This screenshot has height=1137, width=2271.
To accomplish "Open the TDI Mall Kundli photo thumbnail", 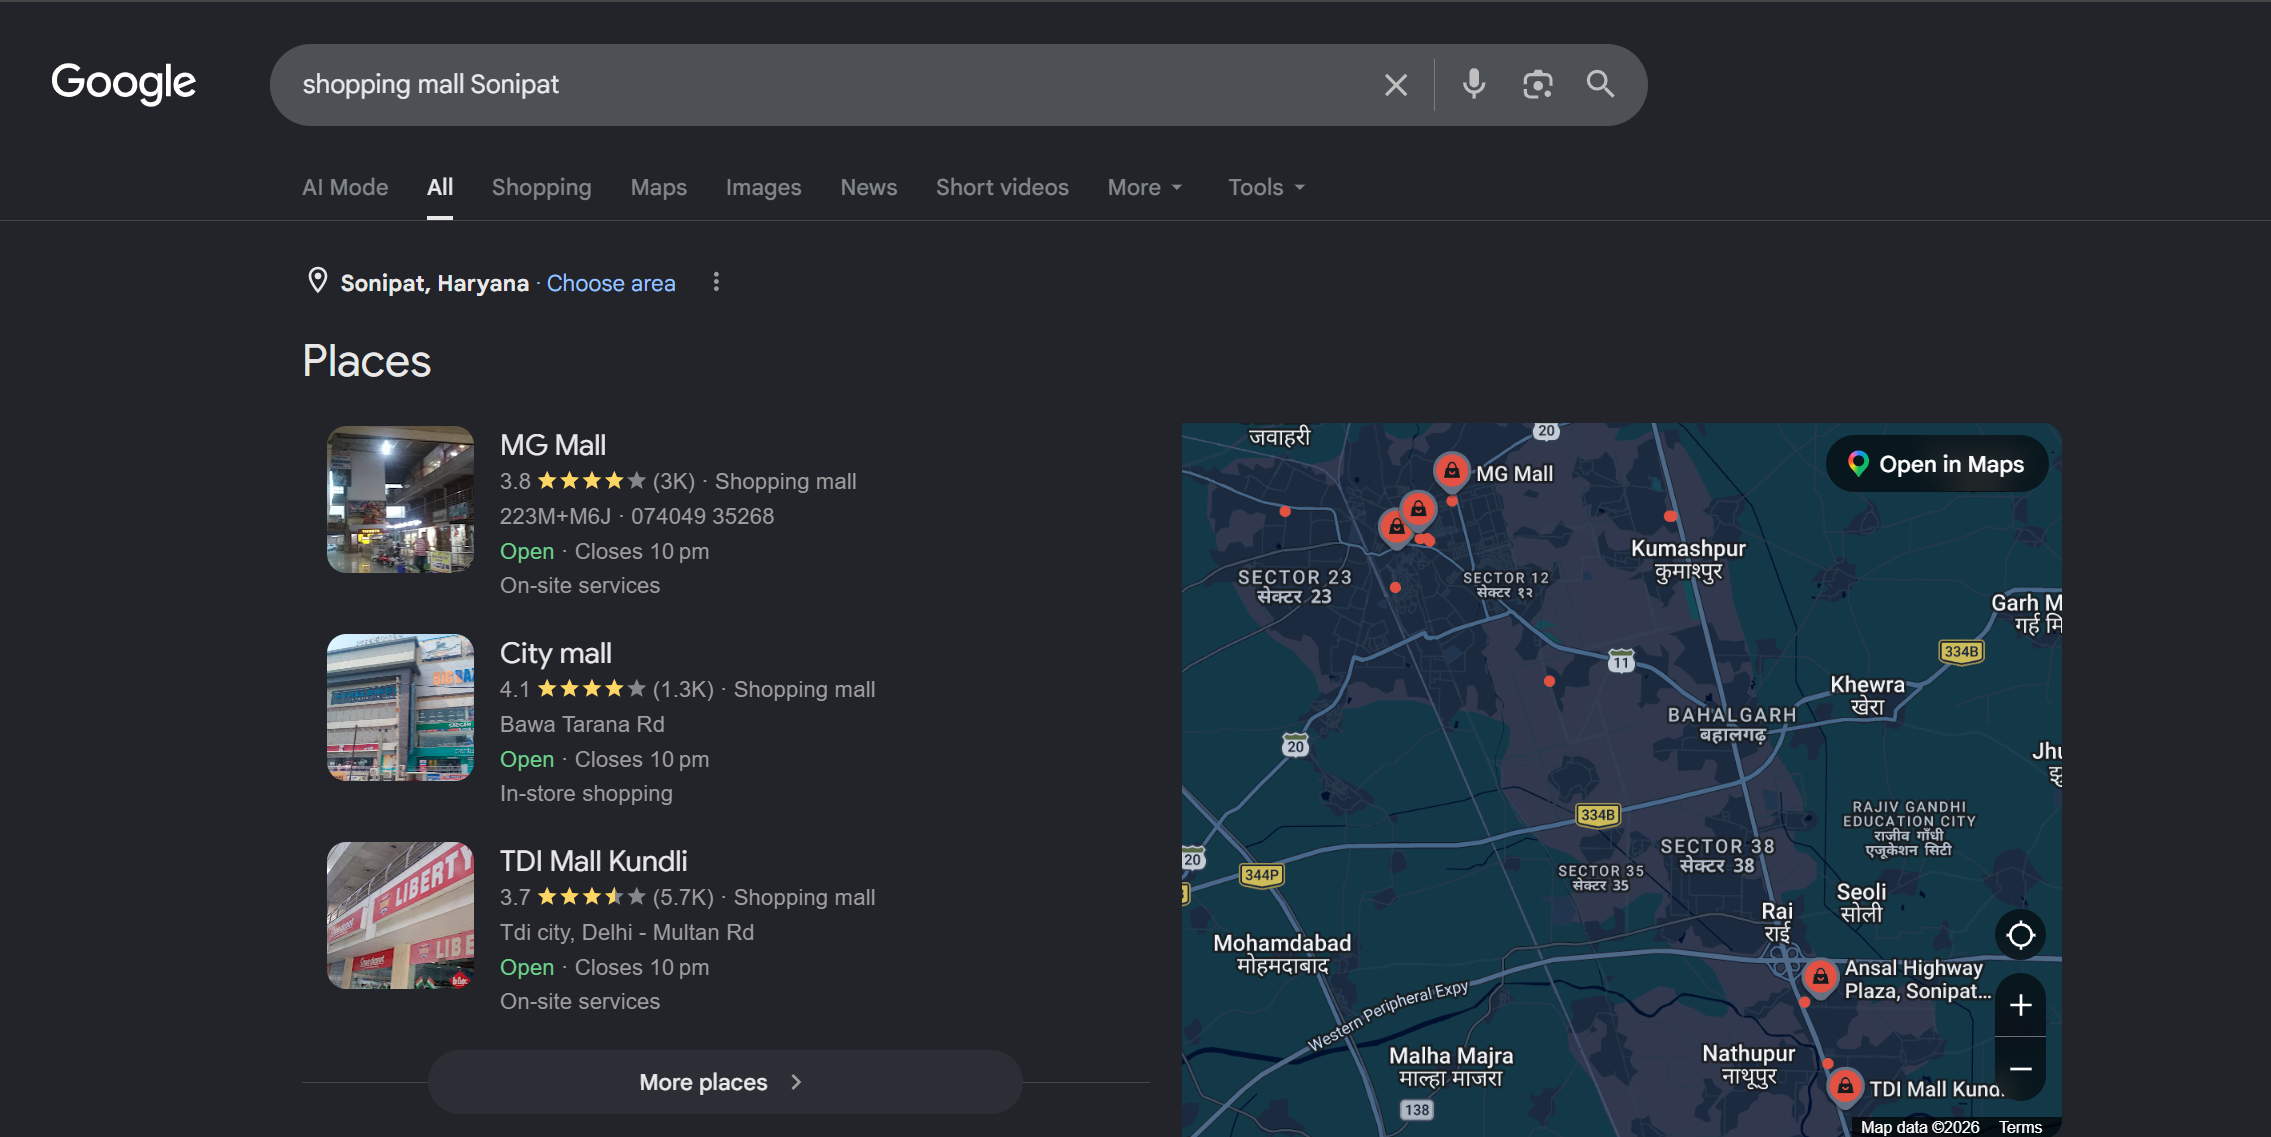I will click(x=400, y=915).
